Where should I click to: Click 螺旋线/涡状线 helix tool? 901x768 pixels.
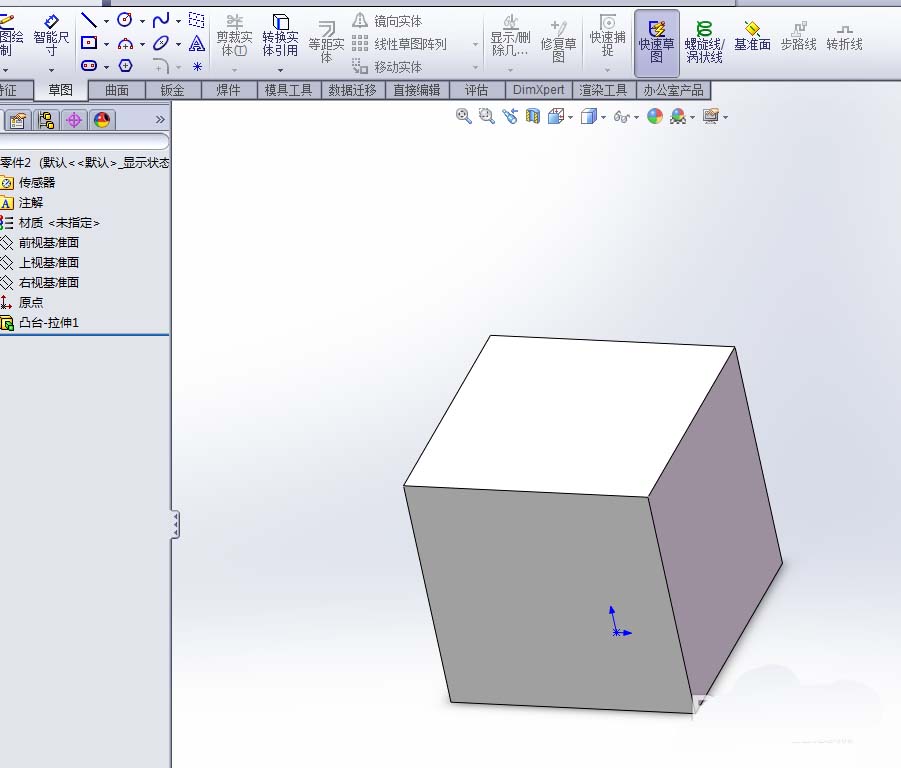coord(704,41)
